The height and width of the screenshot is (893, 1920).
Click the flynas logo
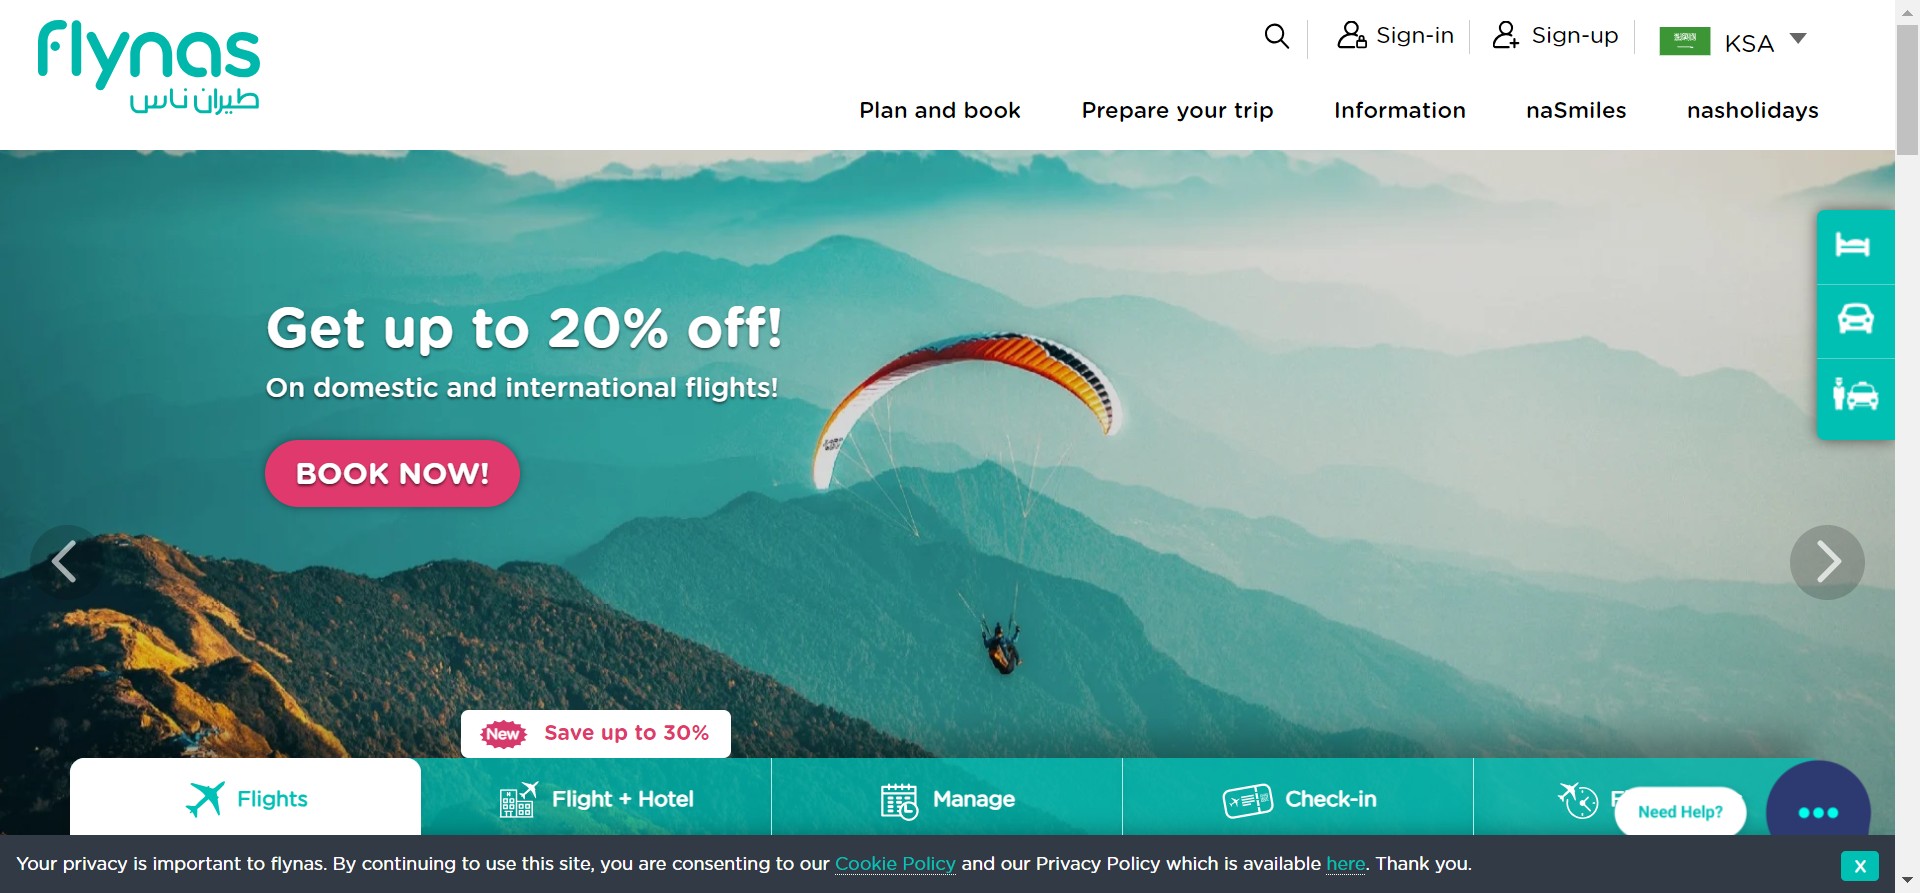pos(149,67)
